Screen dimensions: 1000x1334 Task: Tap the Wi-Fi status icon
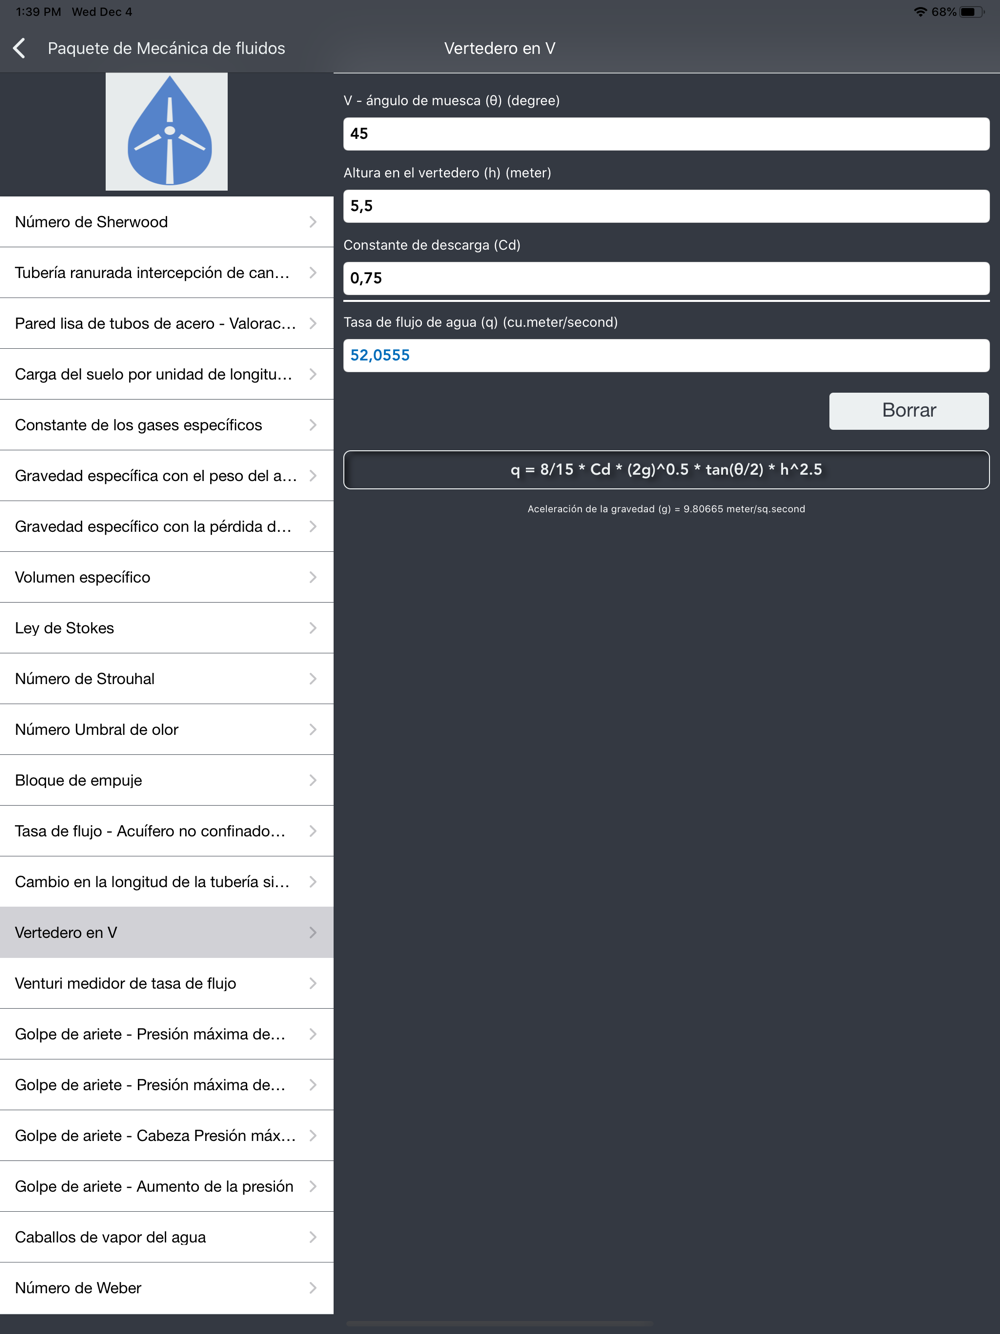(x=920, y=12)
